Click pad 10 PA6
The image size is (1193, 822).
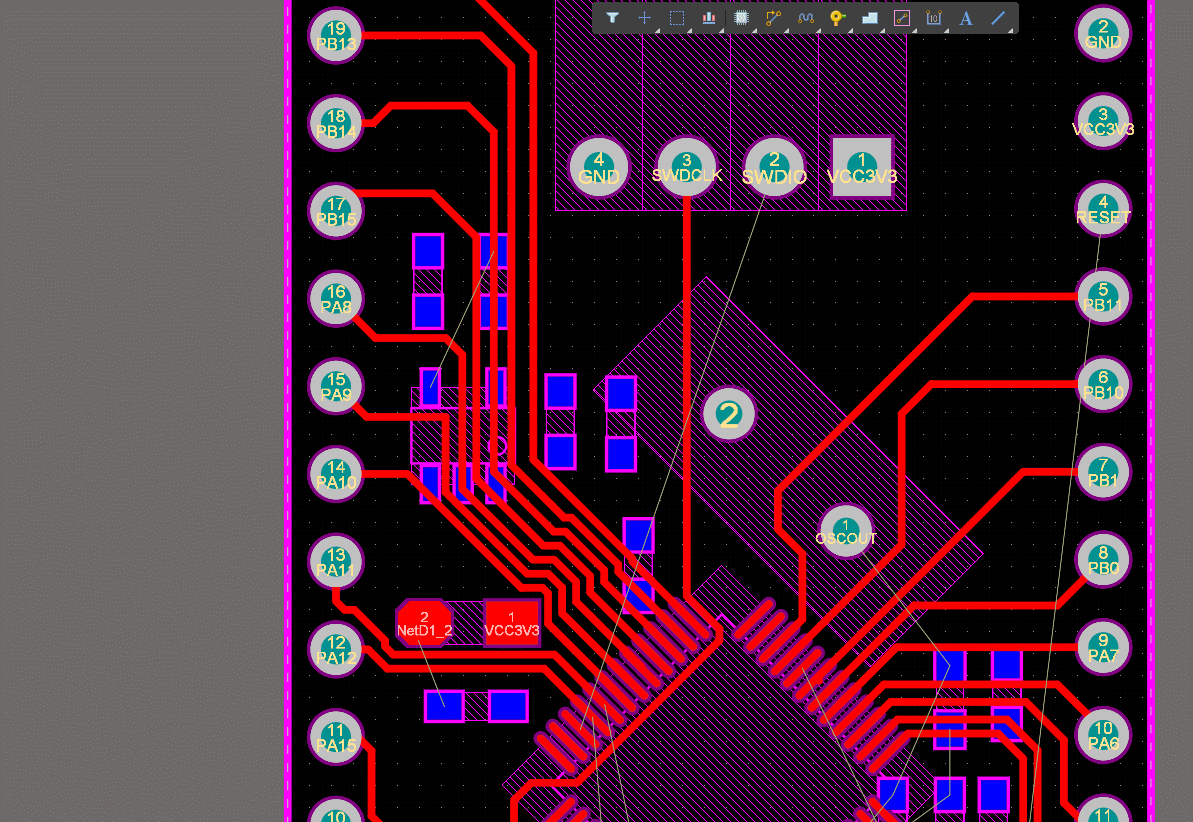1103,735
